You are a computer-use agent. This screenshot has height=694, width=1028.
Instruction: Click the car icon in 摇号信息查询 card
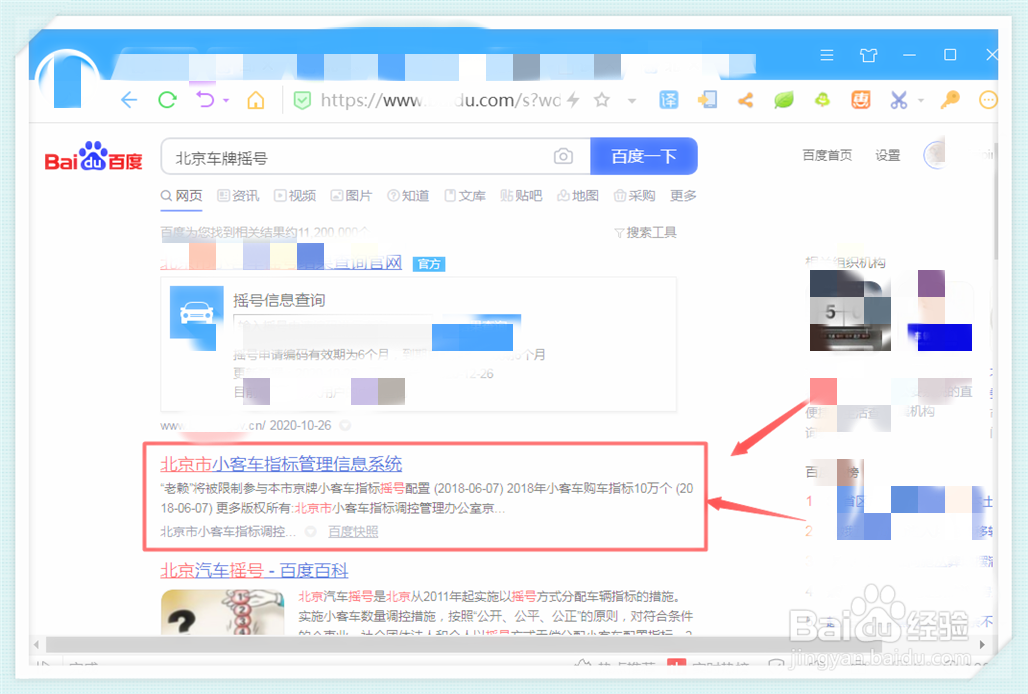click(x=196, y=312)
